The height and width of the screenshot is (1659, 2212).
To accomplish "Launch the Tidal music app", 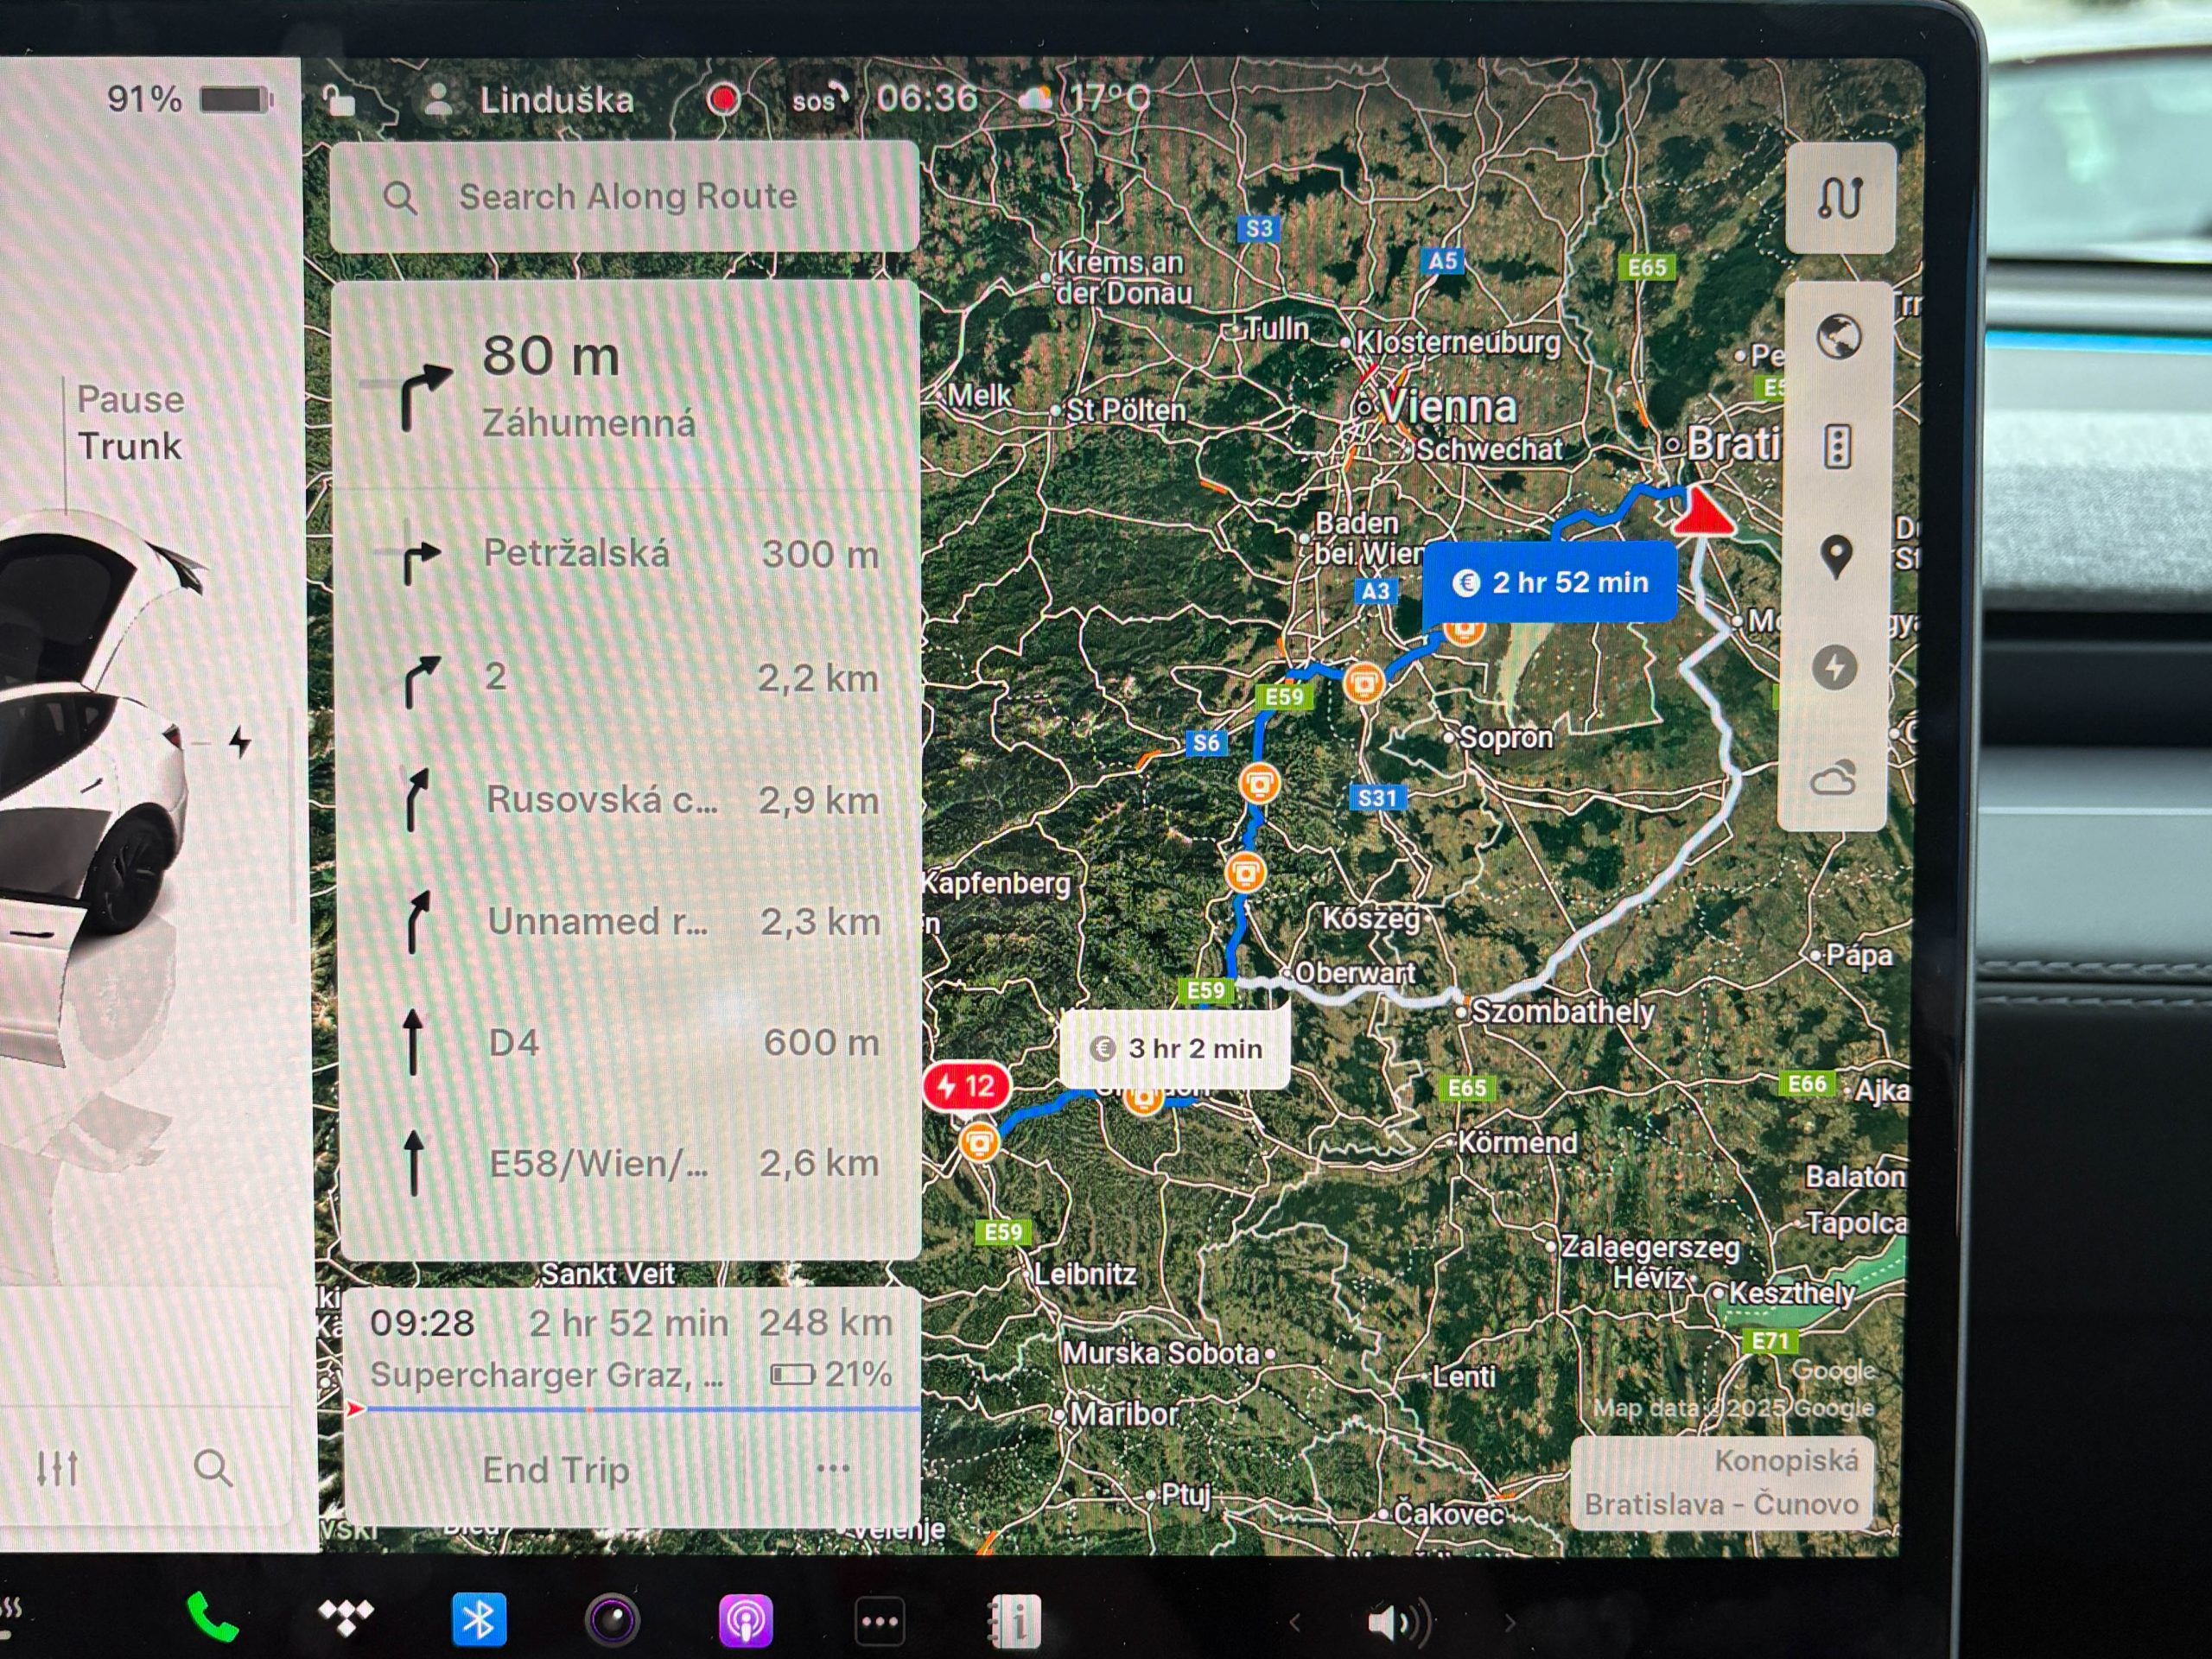I will click(x=346, y=1616).
